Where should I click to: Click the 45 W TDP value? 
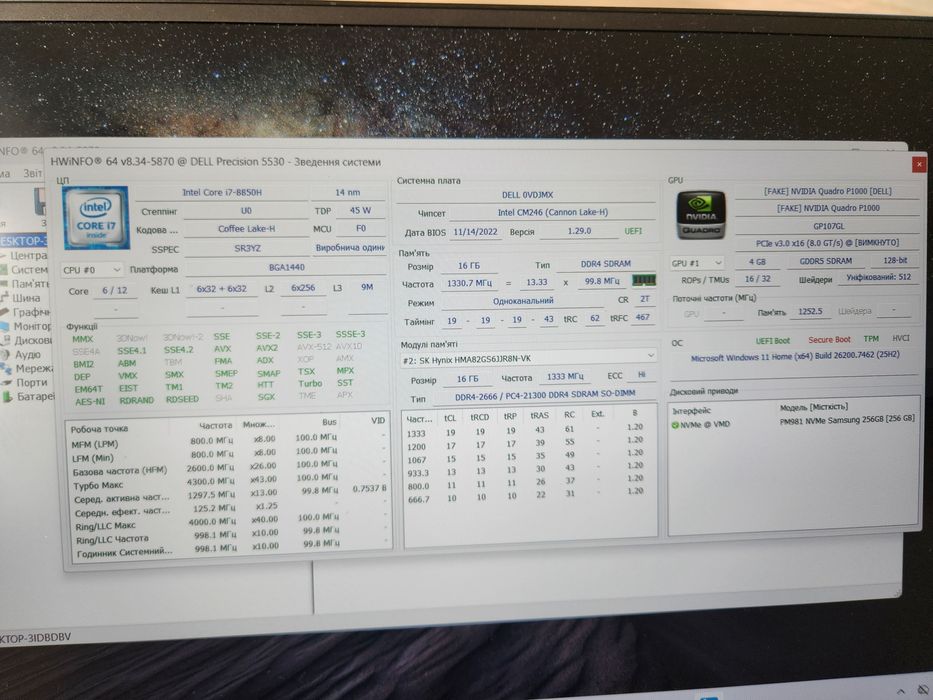click(360, 210)
